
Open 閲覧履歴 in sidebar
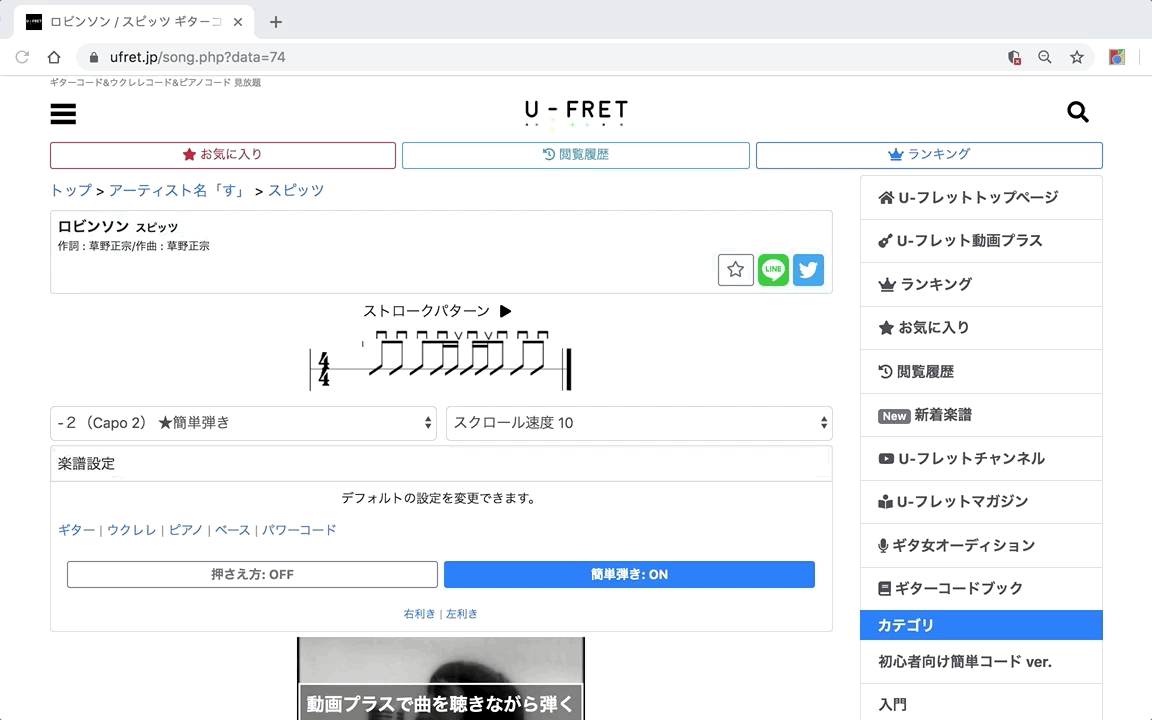click(x=981, y=372)
